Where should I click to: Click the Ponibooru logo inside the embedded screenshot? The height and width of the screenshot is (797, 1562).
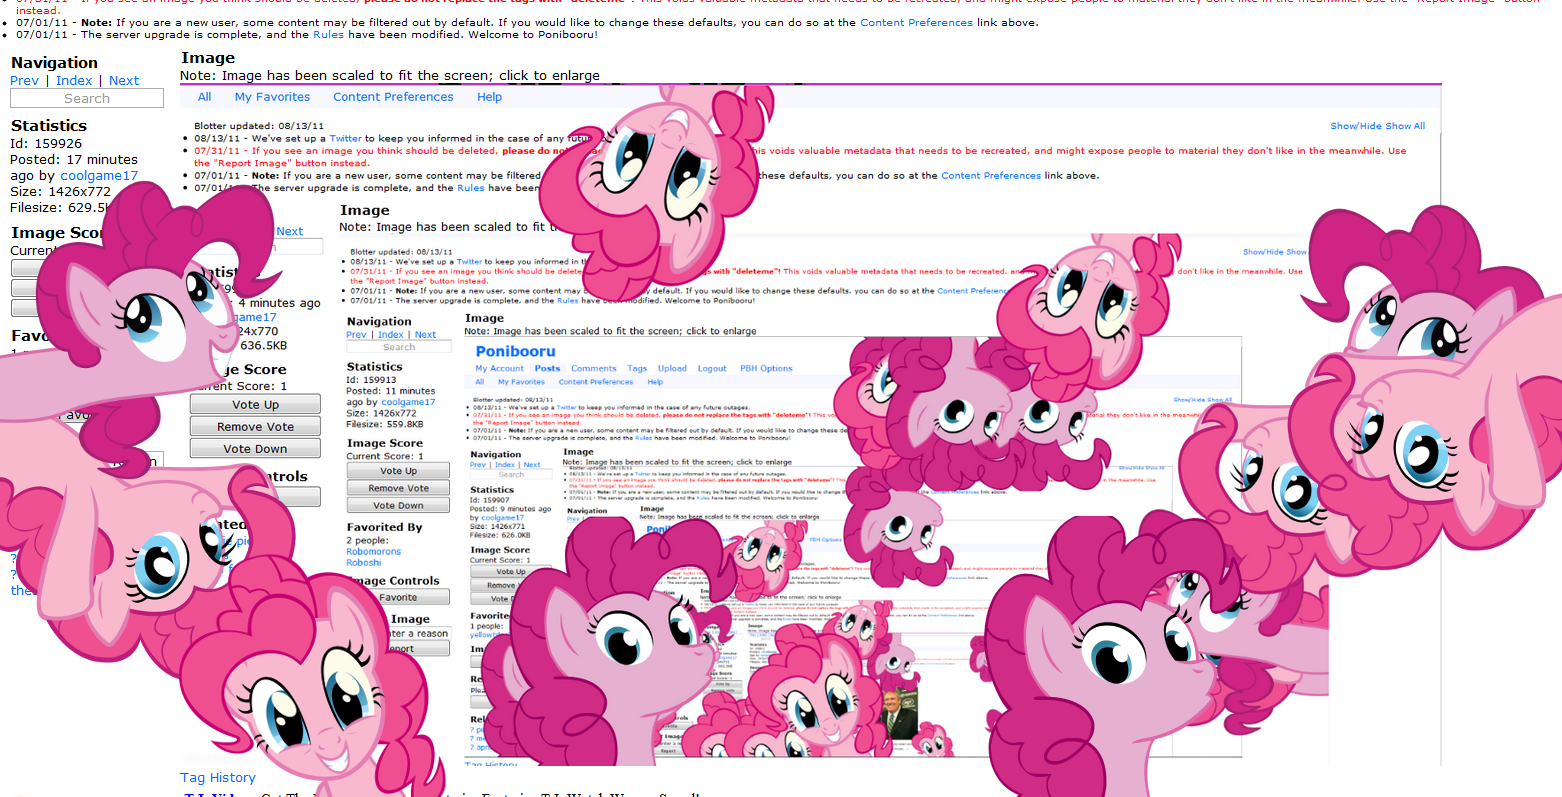tap(515, 352)
